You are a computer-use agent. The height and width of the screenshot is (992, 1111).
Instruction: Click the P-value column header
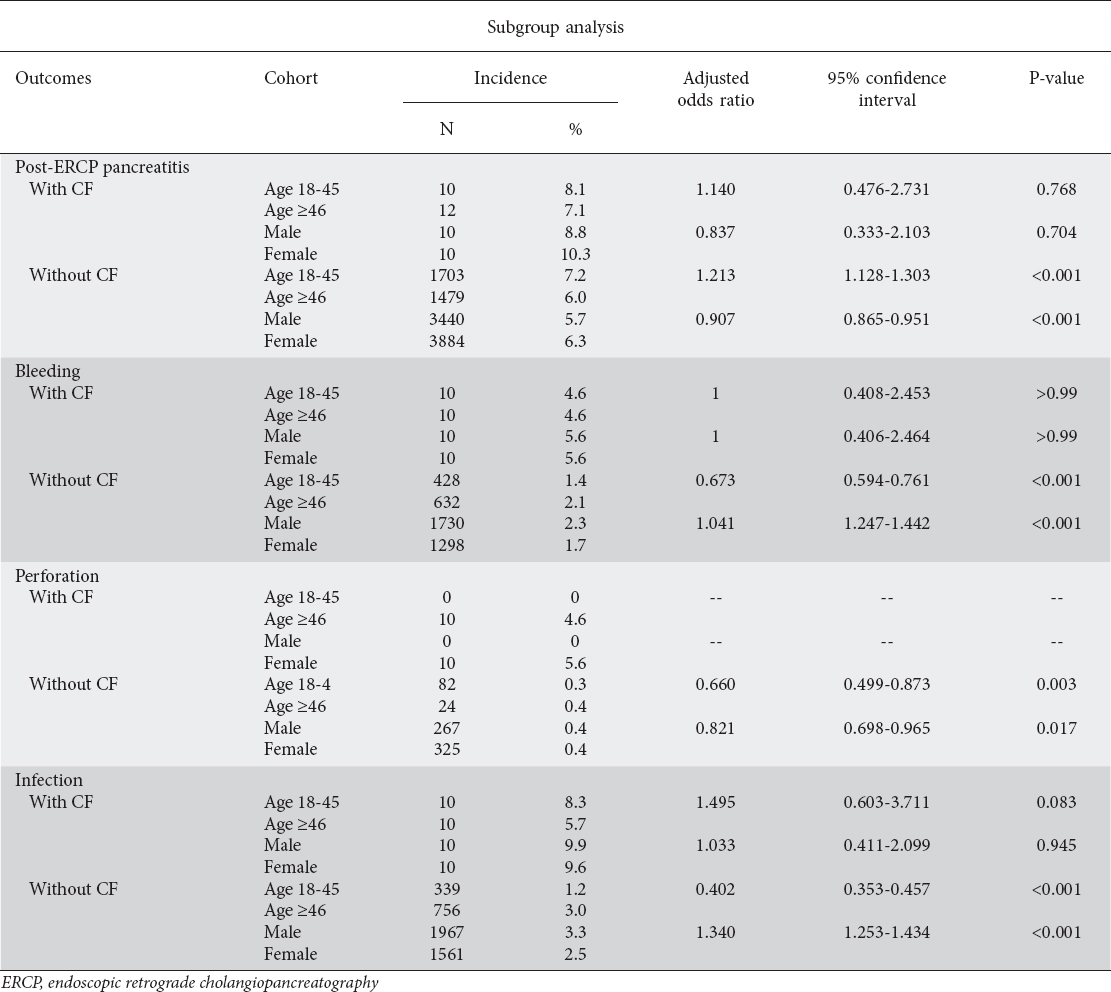[x=1056, y=78]
